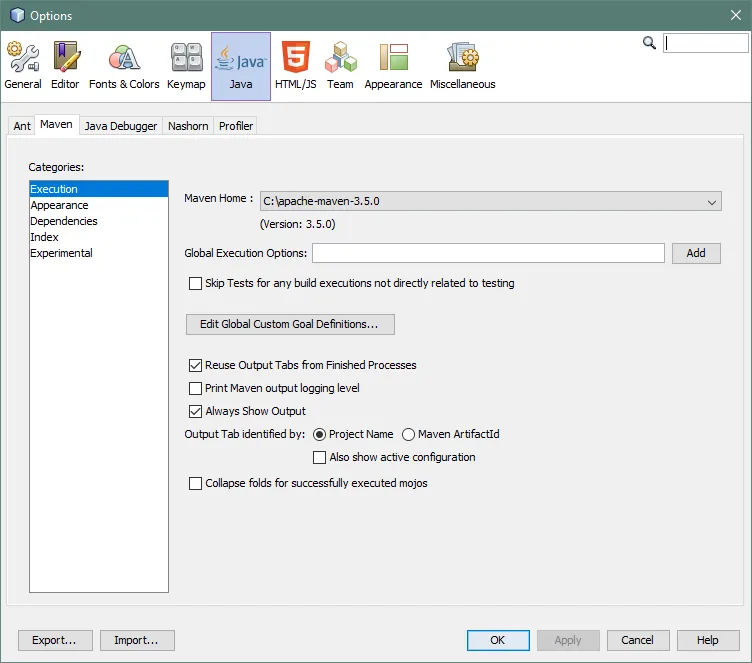Focus the options search field
This screenshot has height=663, width=752.
705,43
